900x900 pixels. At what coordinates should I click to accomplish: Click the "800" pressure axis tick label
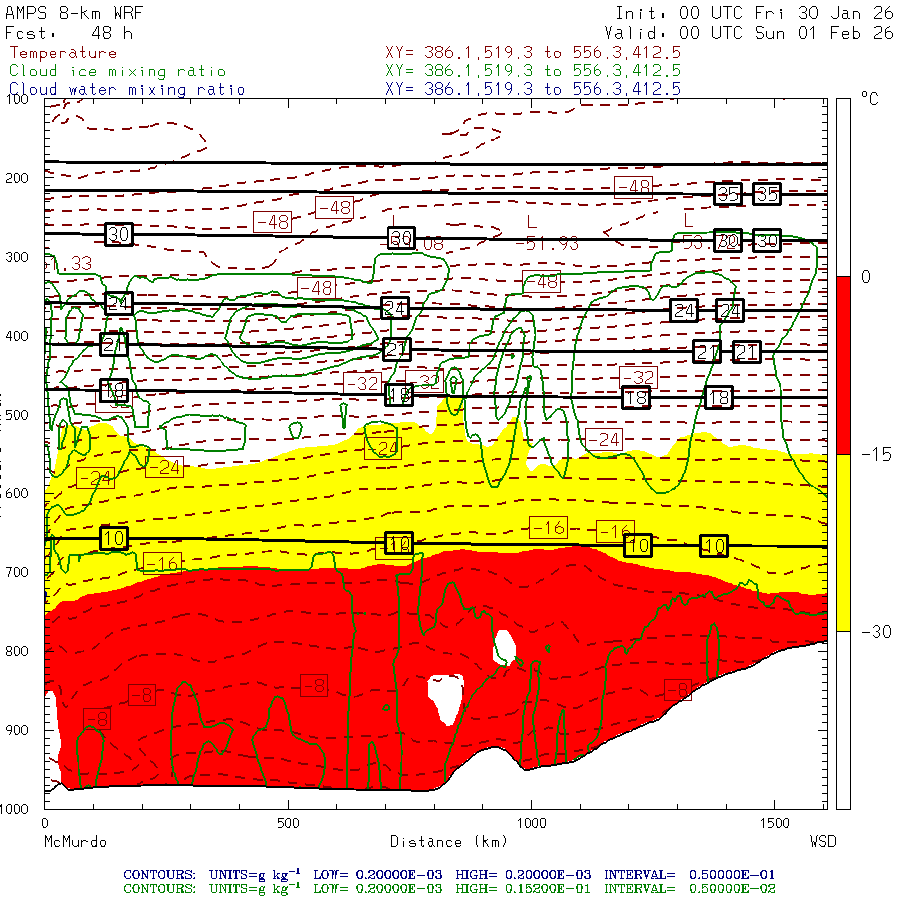click(x=17, y=651)
